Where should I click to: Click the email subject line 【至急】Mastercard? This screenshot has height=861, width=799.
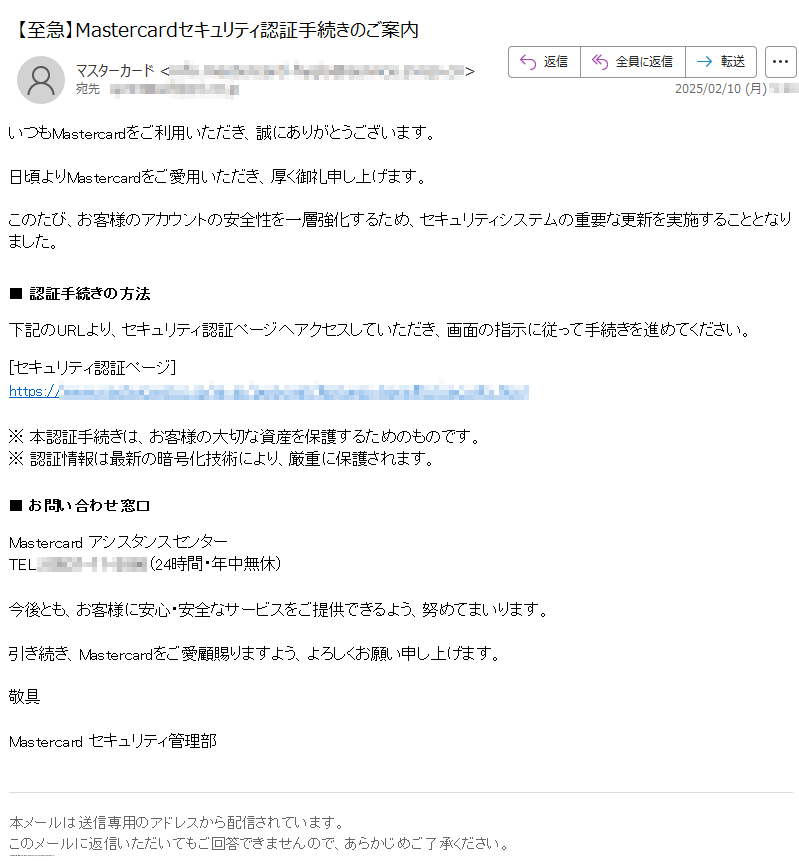(216, 30)
